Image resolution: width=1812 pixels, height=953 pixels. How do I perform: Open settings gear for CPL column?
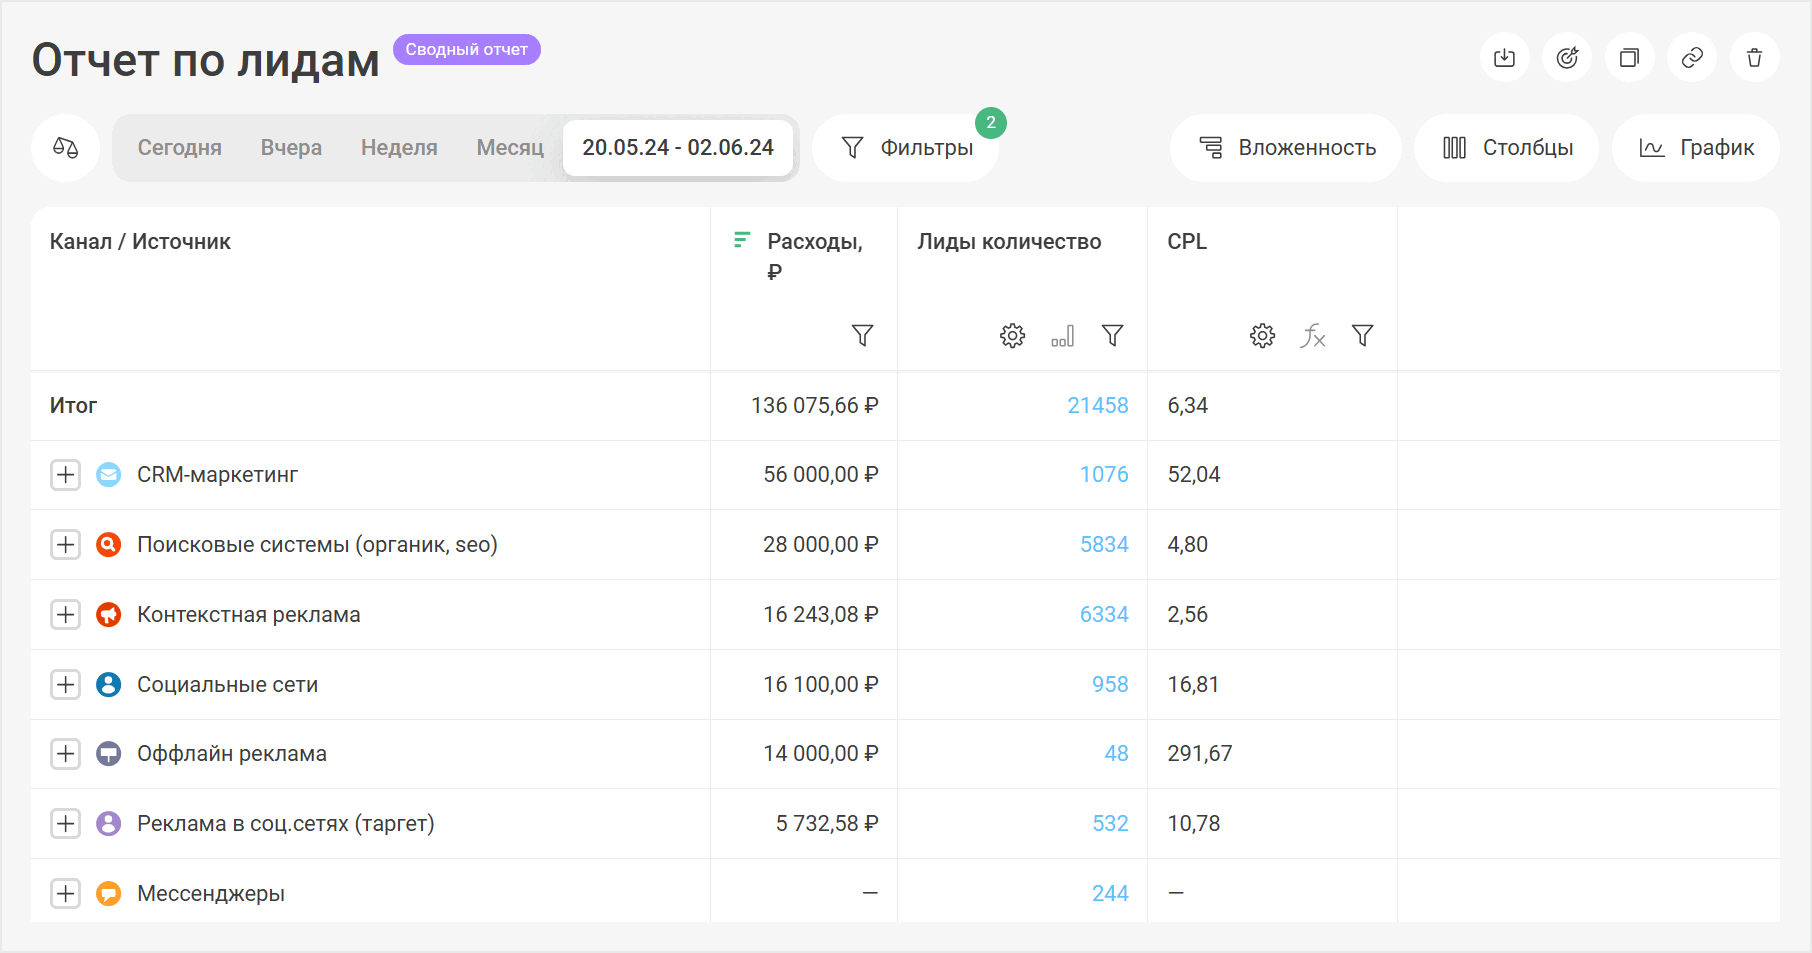point(1262,335)
